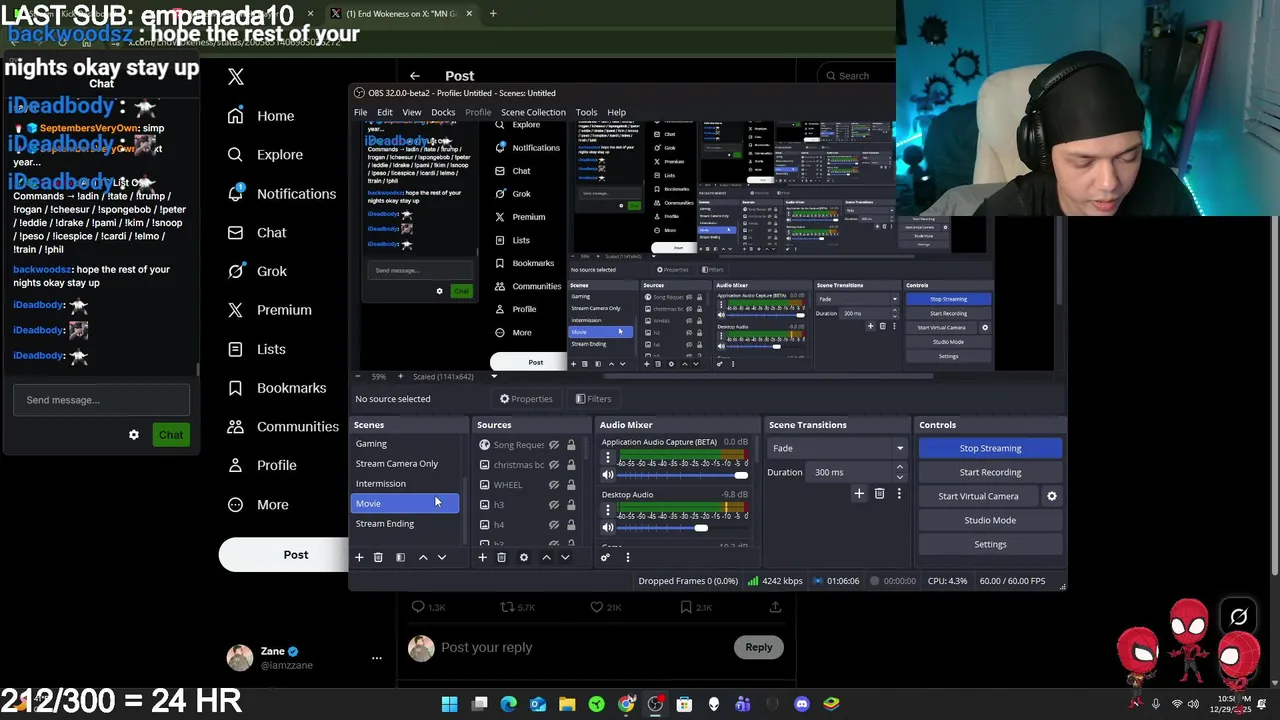Open Scene Collection menu in OBS
The image size is (1280, 720).
tap(533, 112)
